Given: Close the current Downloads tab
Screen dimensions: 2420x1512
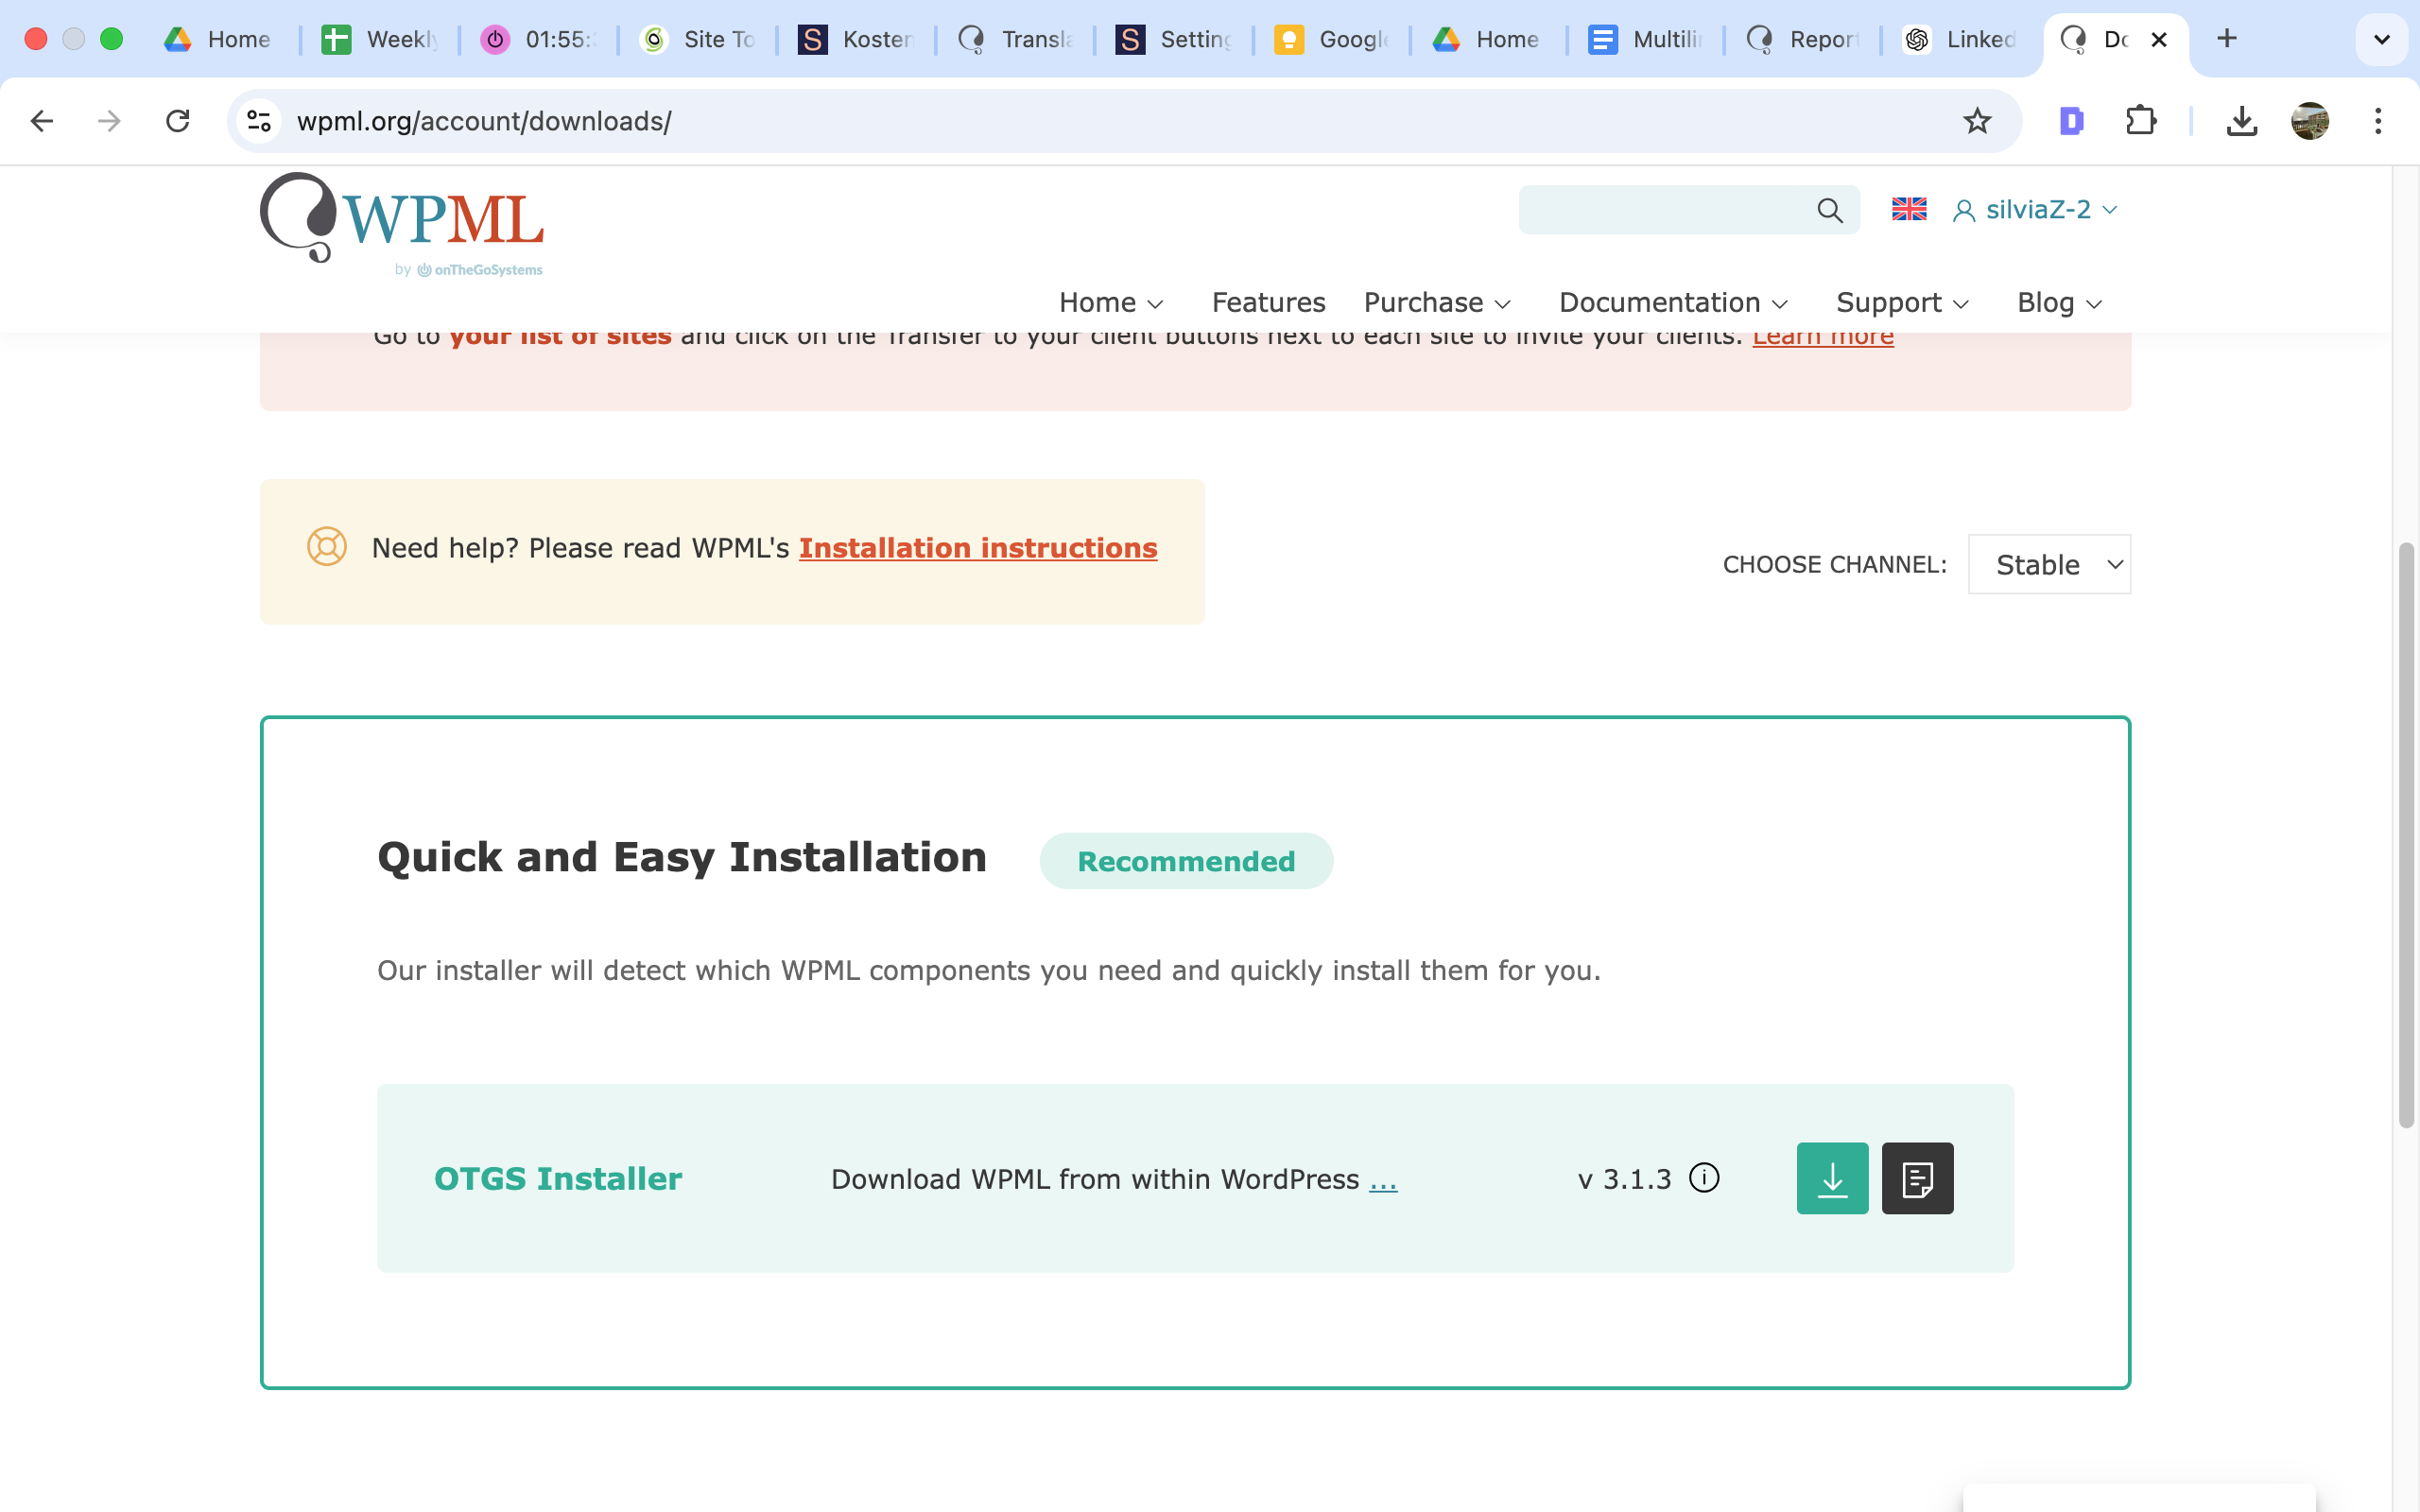Looking at the screenshot, I should (2159, 39).
